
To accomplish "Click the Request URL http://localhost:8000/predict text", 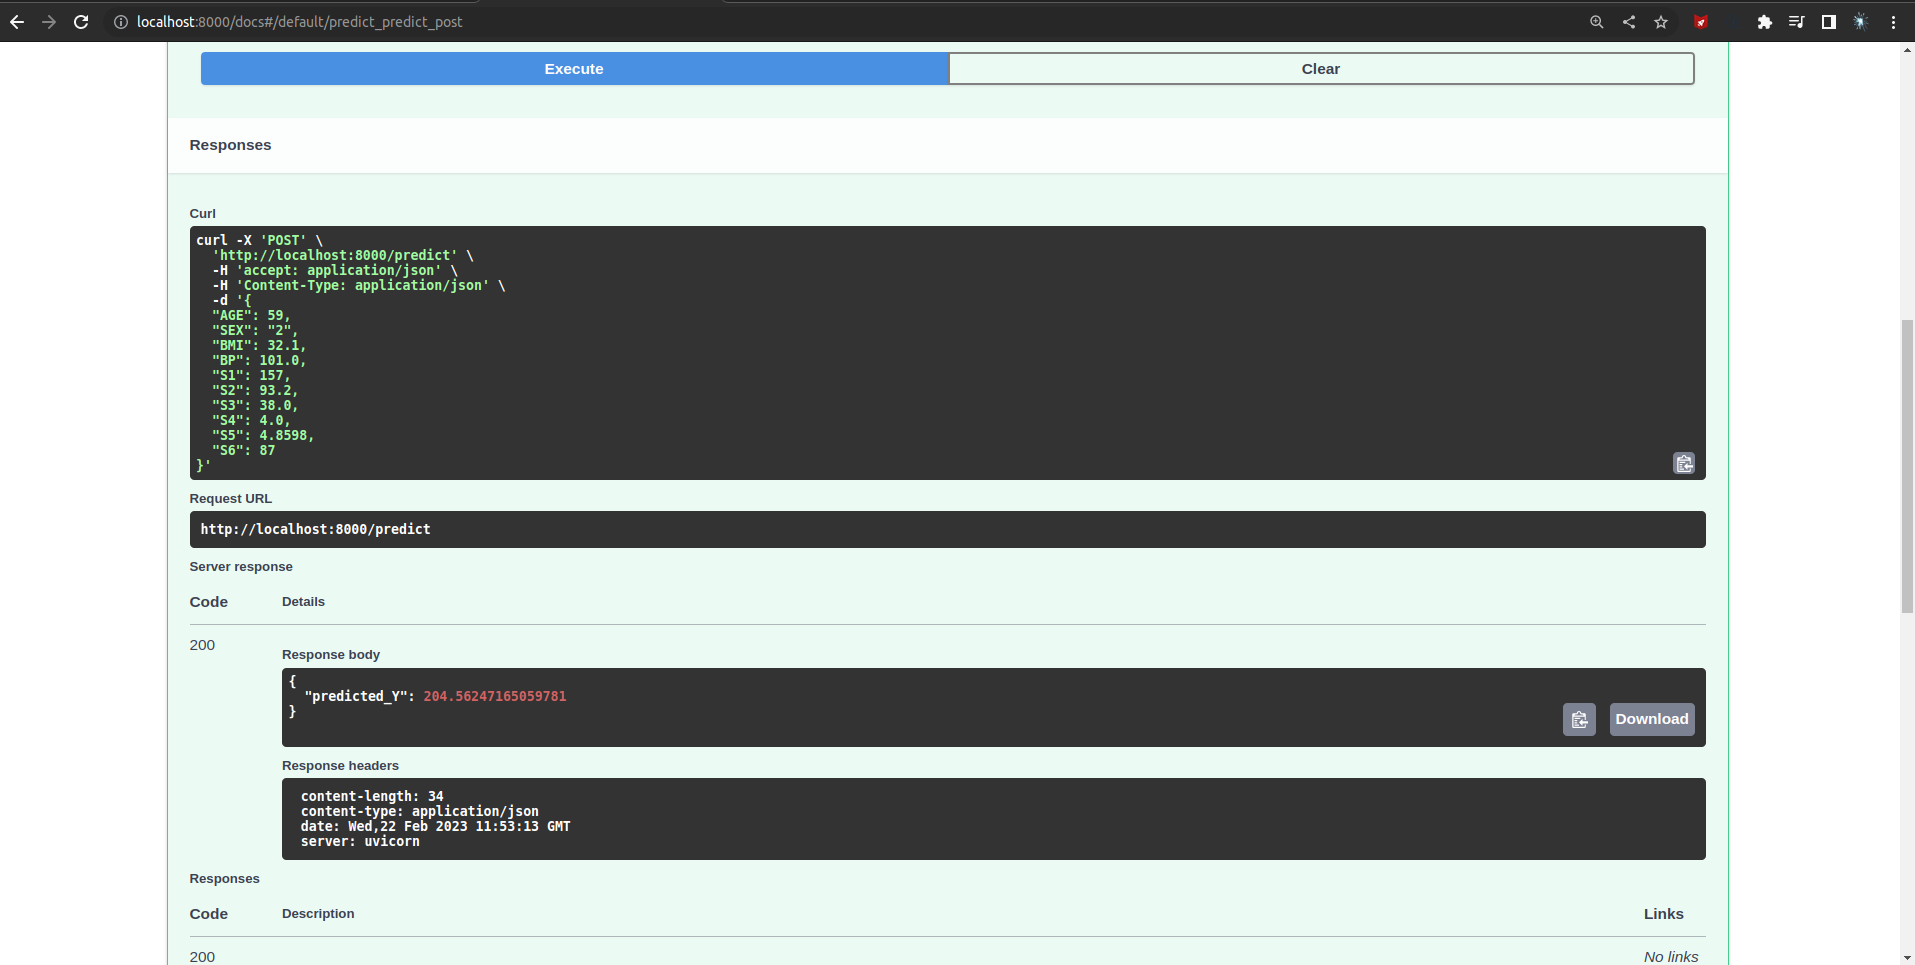I will click(x=315, y=529).
